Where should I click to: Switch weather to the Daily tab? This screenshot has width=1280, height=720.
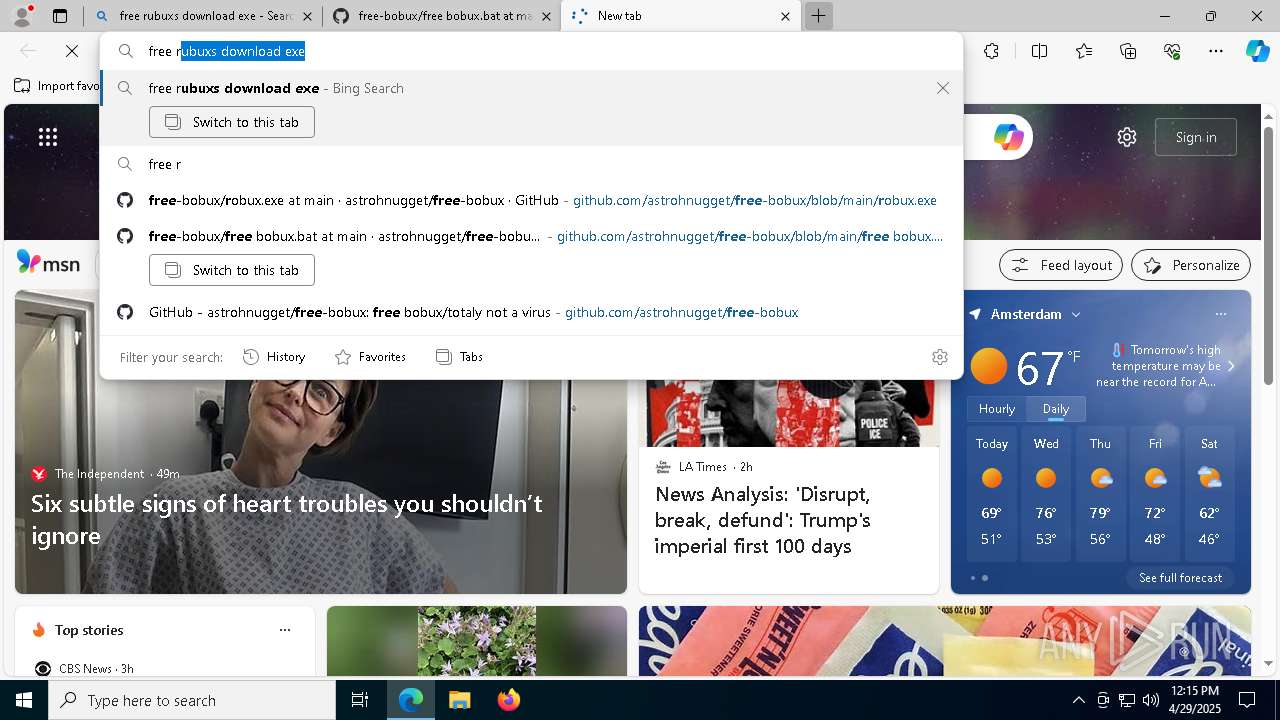[1056, 409]
